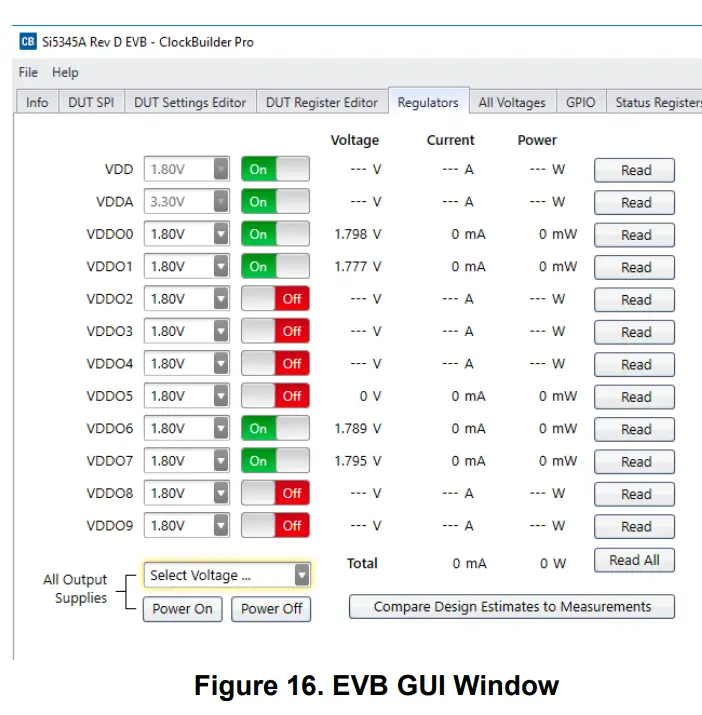Click Read for the VDD row

(634, 170)
